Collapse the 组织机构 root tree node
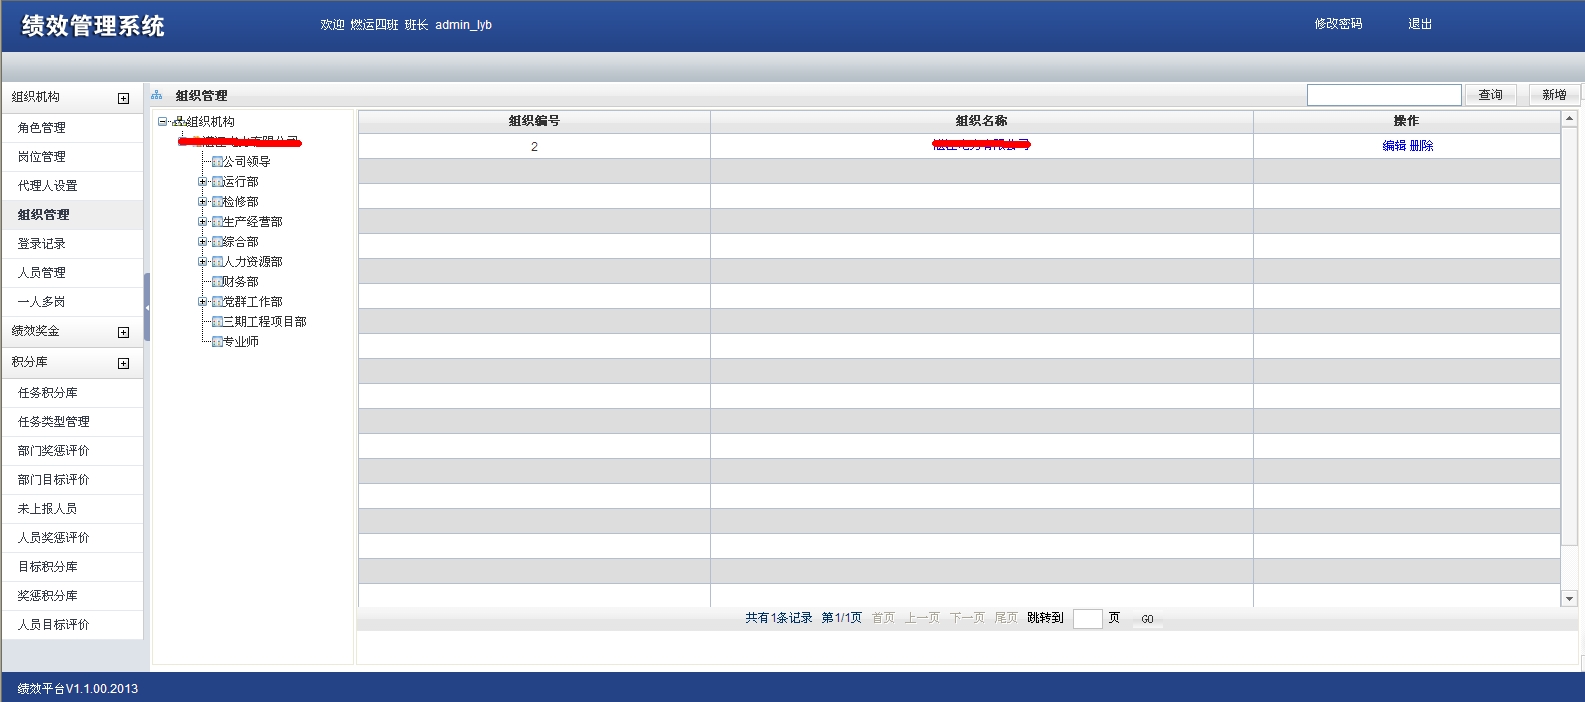 point(162,122)
